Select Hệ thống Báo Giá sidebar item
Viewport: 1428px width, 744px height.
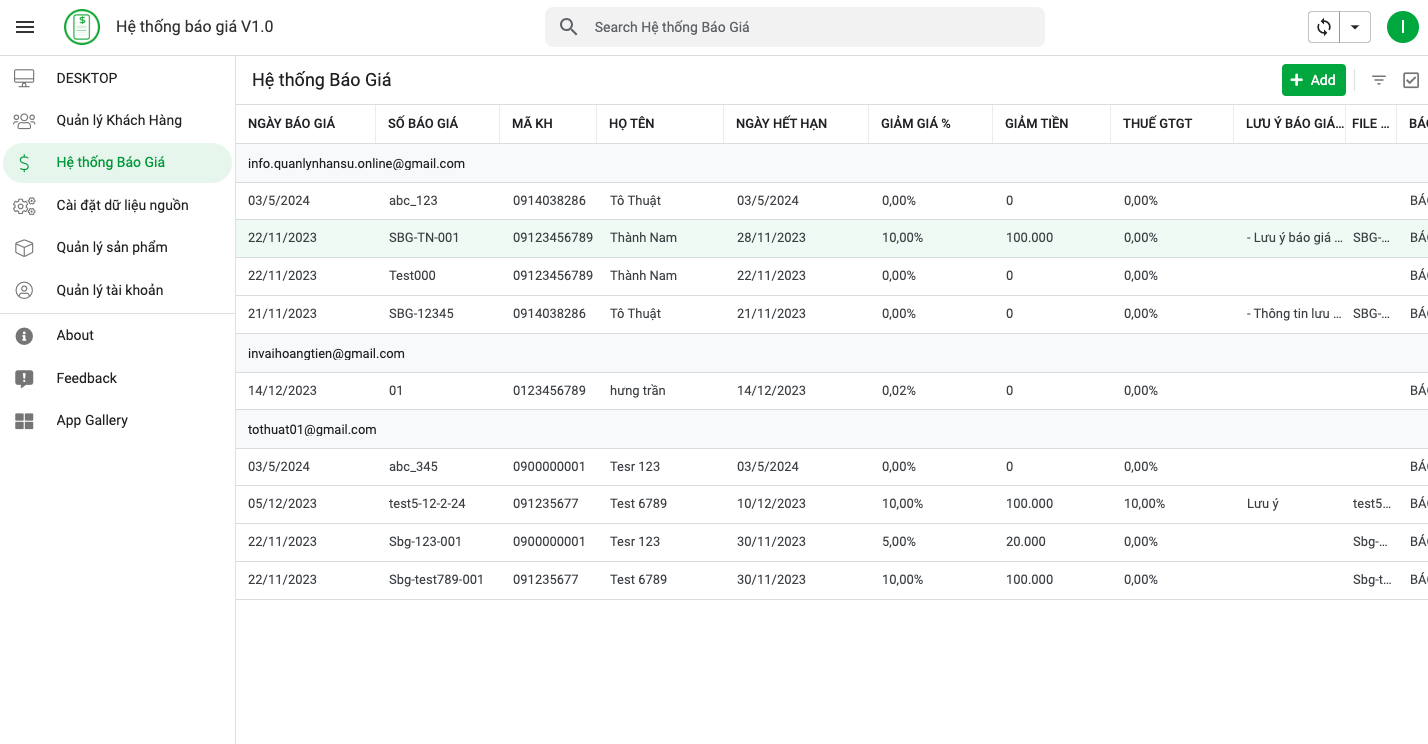(x=118, y=163)
